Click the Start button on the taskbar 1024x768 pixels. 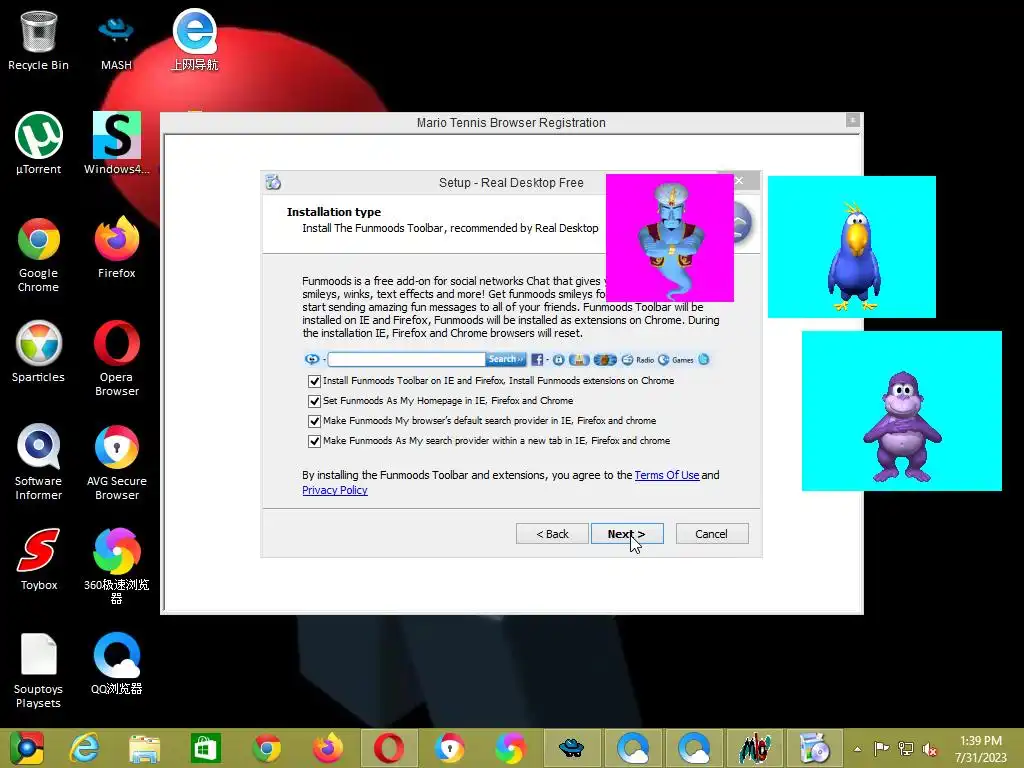tap(27, 748)
